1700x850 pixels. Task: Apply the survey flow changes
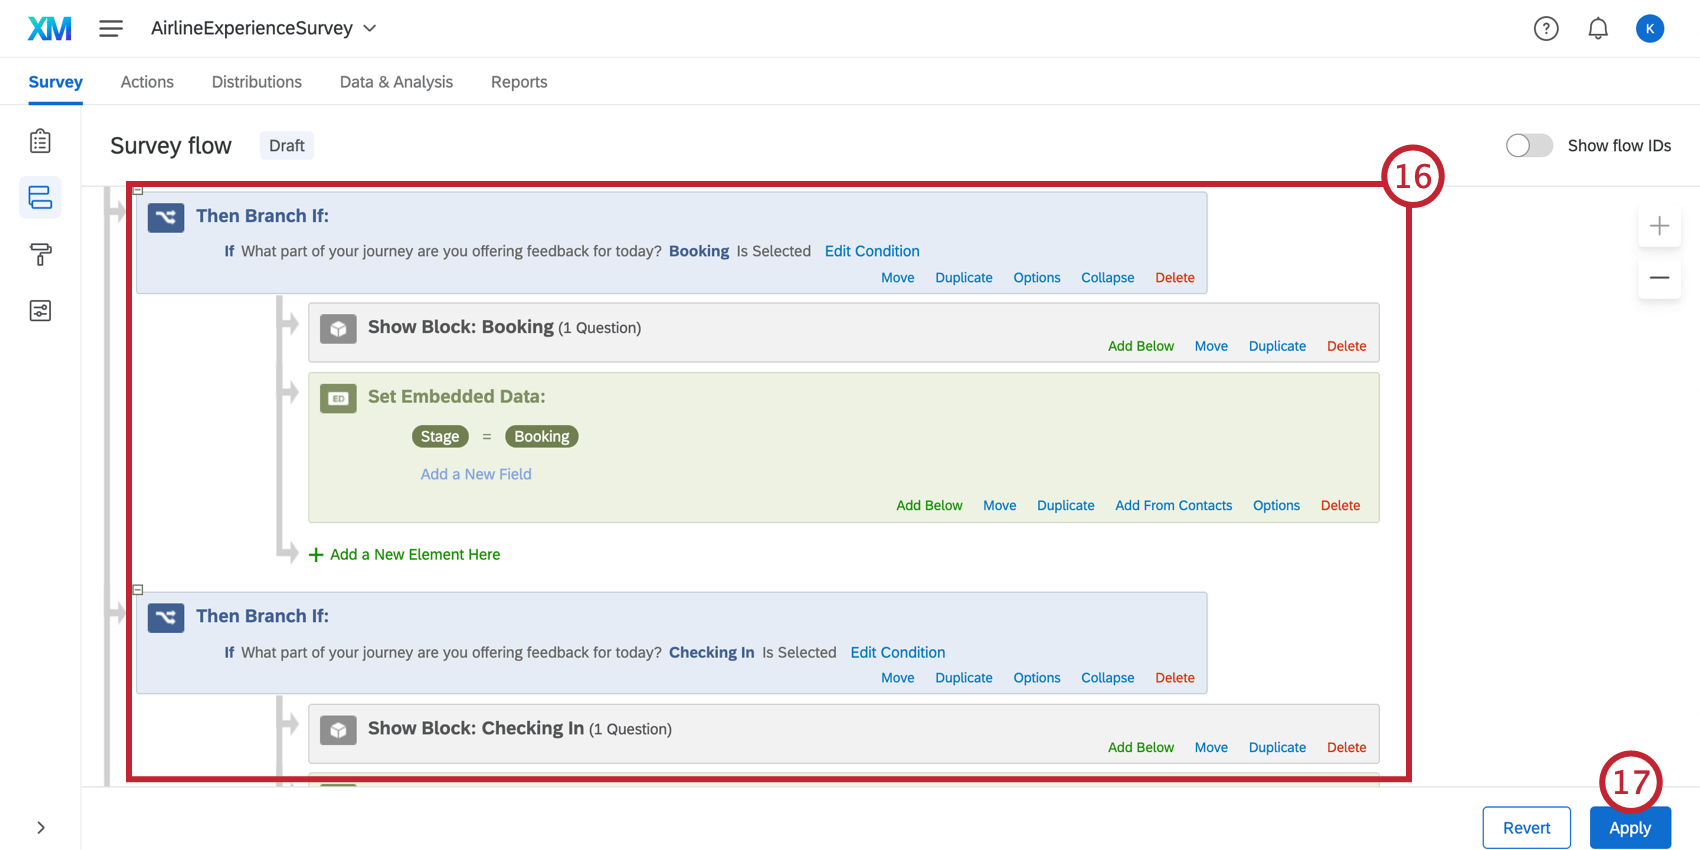[x=1630, y=828]
